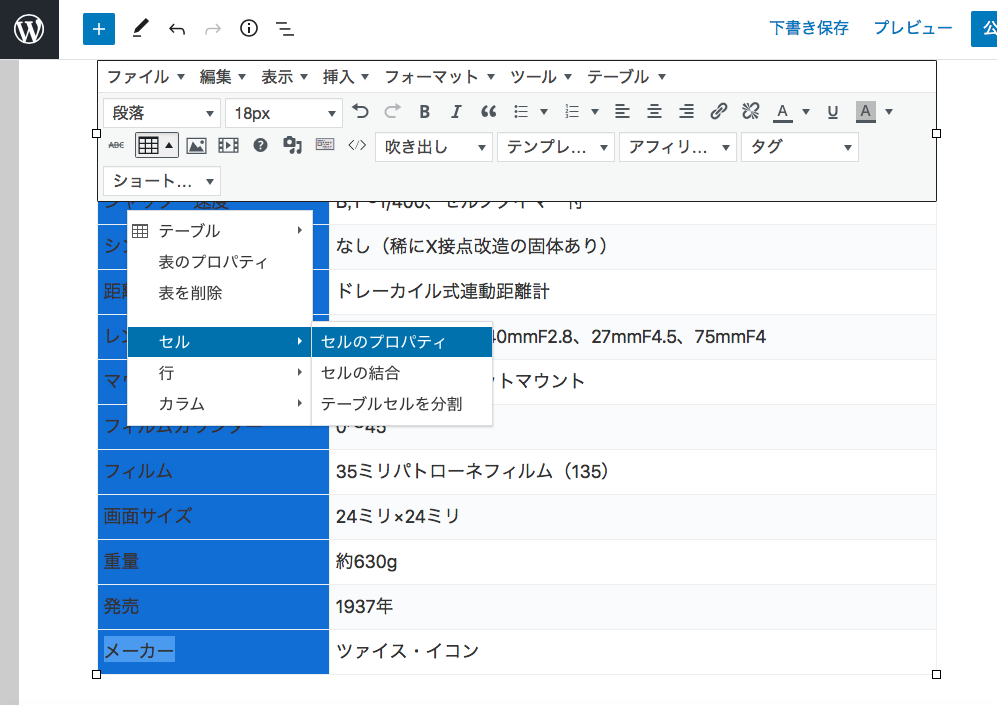Expand bullet list style arrow
Screen dimensions: 997x705
544,112
